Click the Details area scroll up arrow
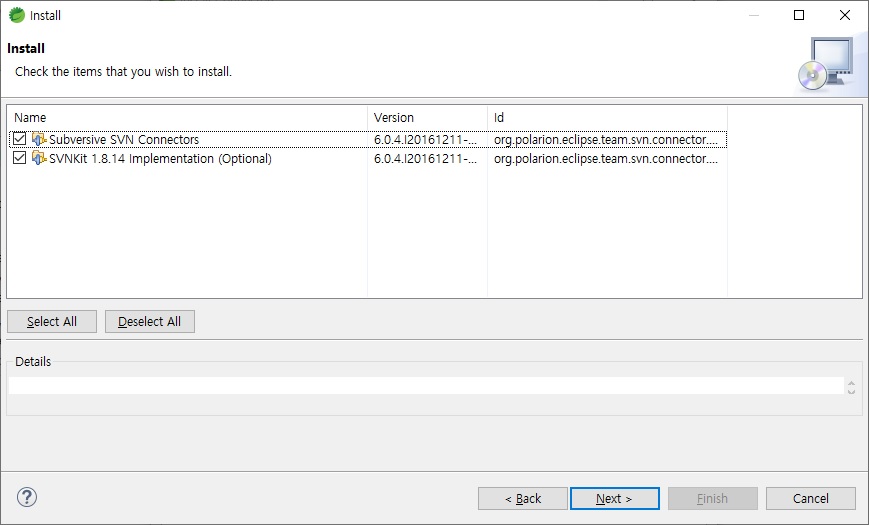Image resolution: width=869 pixels, height=525 pixels. coord(851,383)
